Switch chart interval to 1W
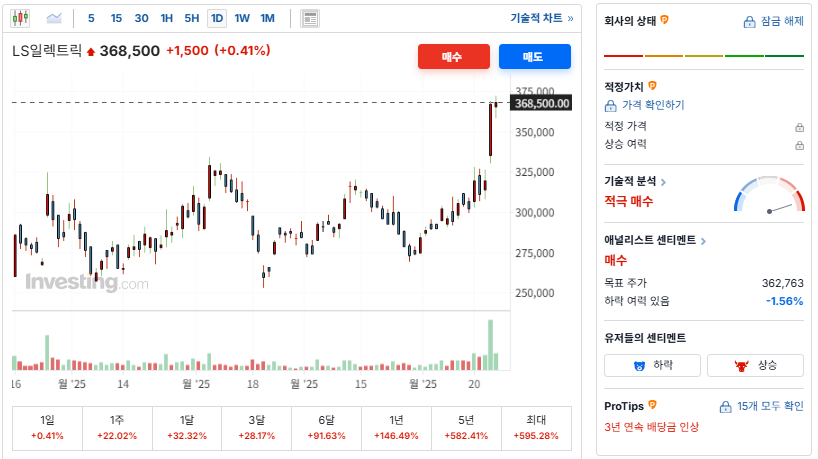 242,18
